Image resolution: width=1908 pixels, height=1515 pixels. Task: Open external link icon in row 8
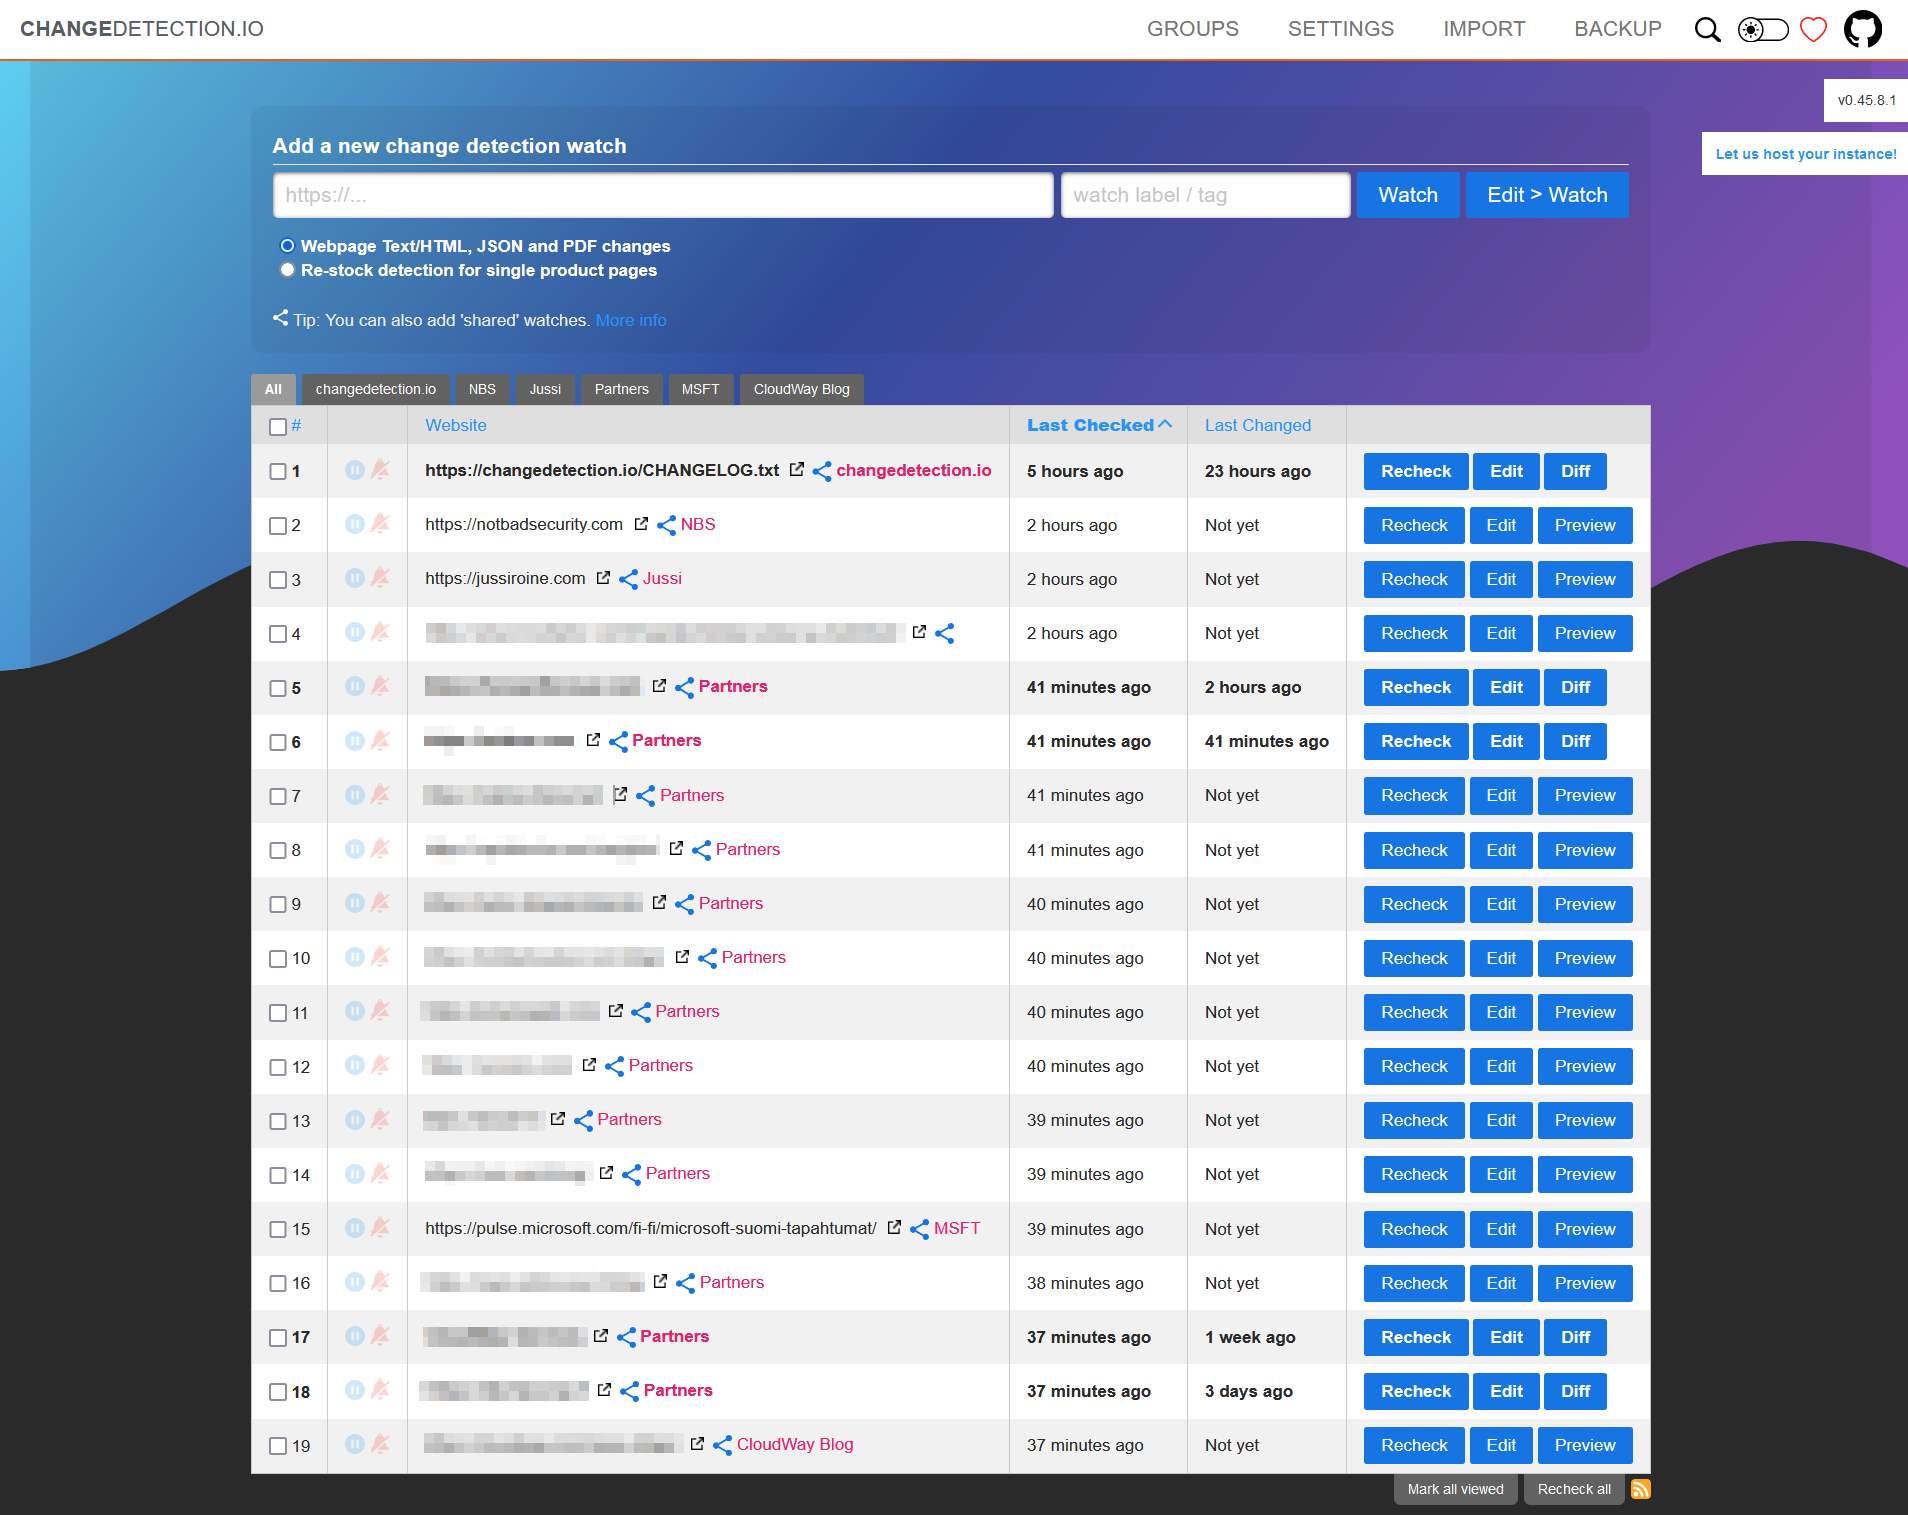click(x=676, y=848)
